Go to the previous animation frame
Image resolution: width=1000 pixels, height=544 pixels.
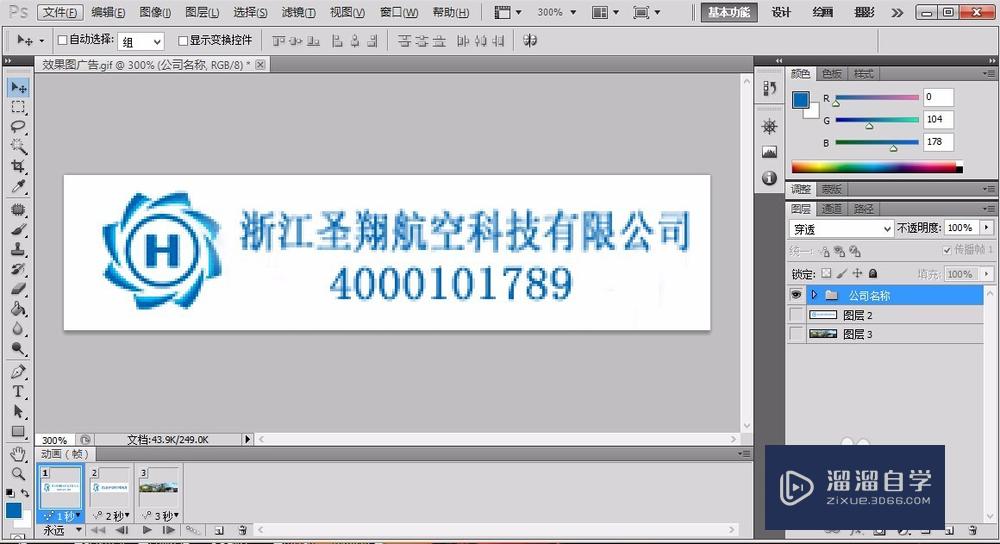click(x=122, y=530)
